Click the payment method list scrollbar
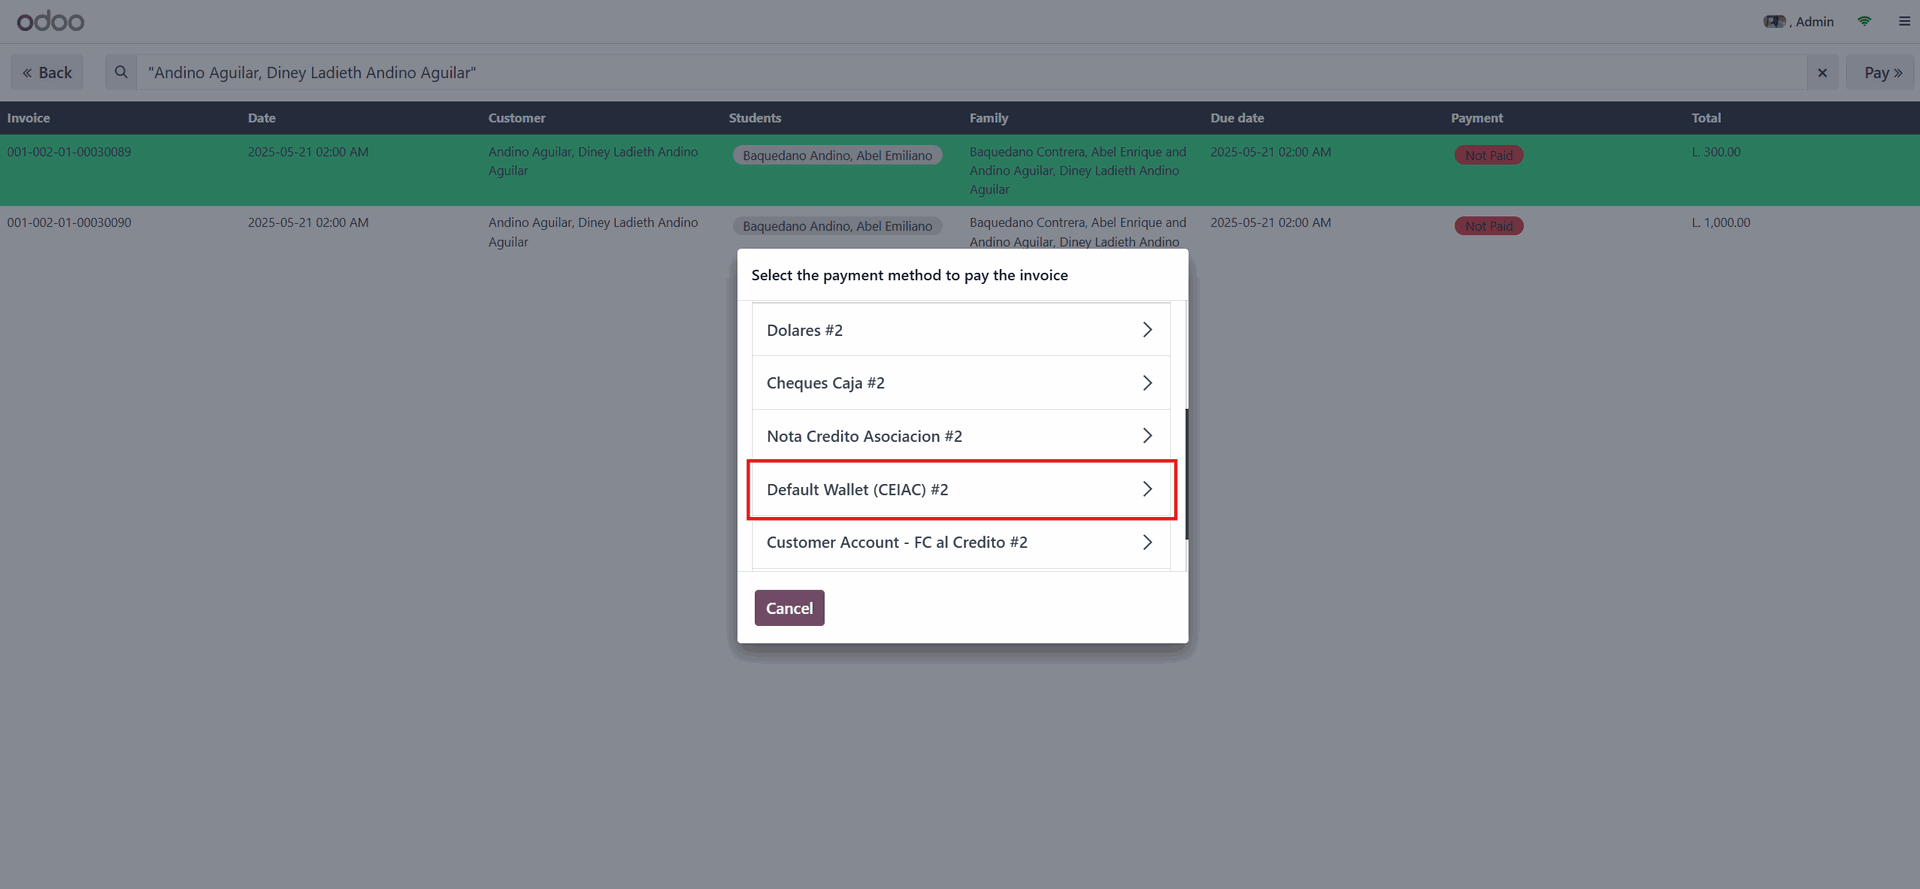The image size is (1920, 889). [x=1186, y=474]
